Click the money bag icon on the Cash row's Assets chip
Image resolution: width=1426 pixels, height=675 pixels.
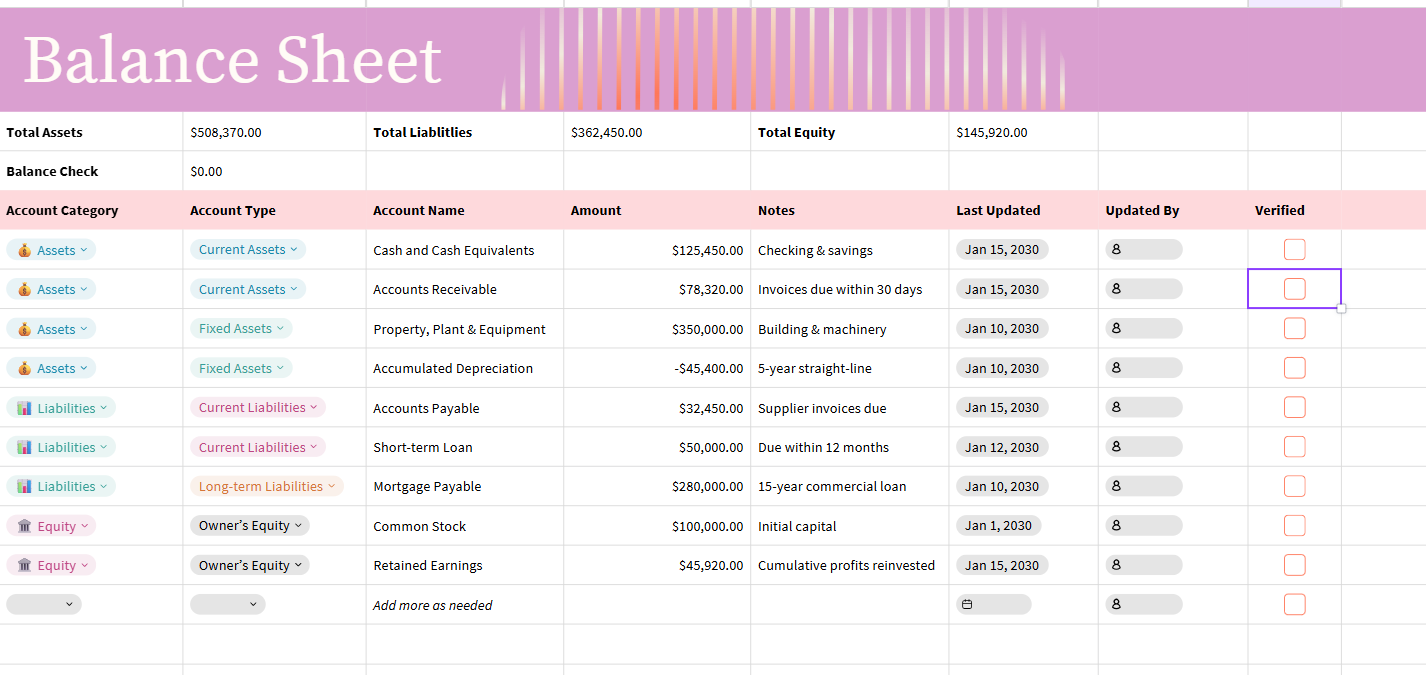[24, 250]
